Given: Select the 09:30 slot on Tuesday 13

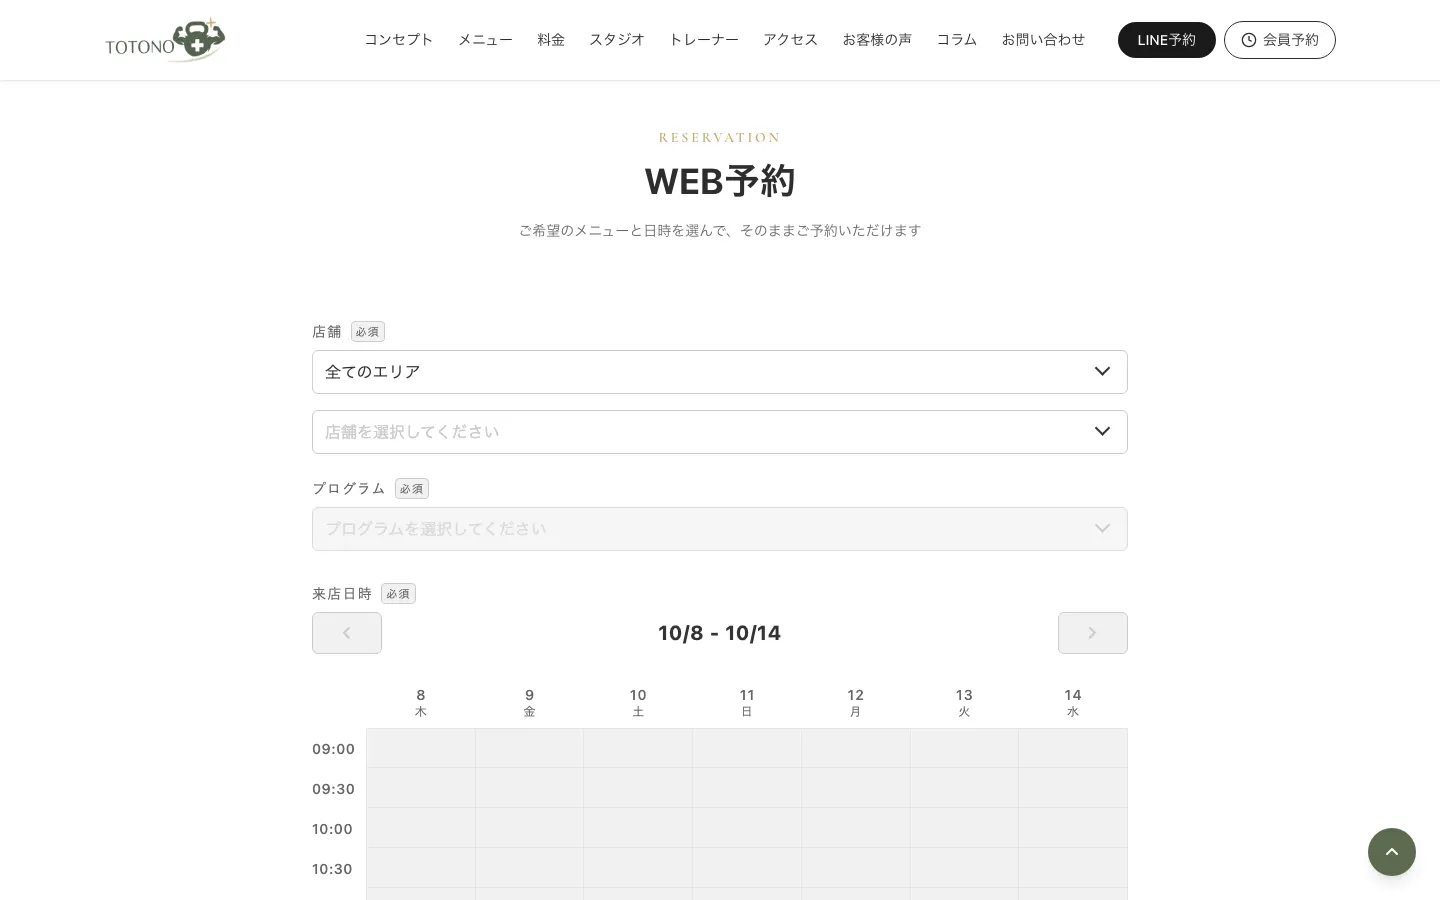Looking at the screenshot, I should click(x=964, y=788).
